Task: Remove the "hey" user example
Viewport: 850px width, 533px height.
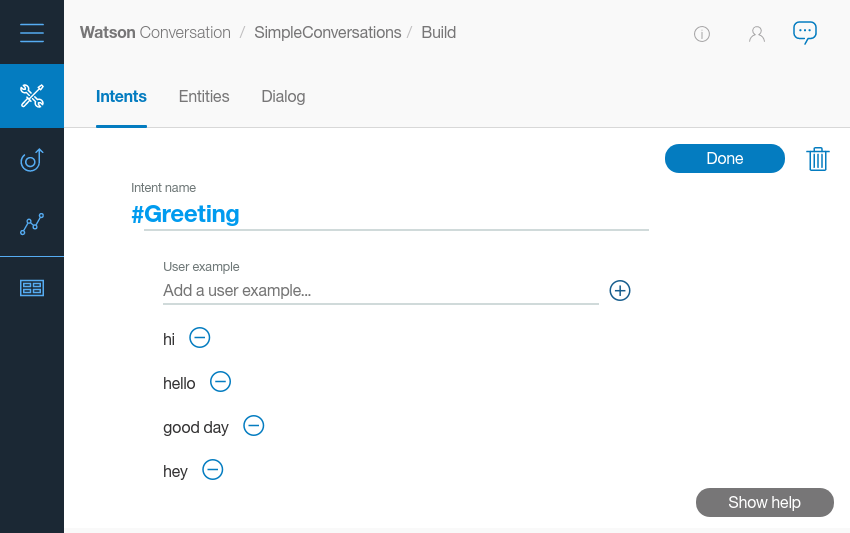Action: pyautogui.click(x=213, y=470)
